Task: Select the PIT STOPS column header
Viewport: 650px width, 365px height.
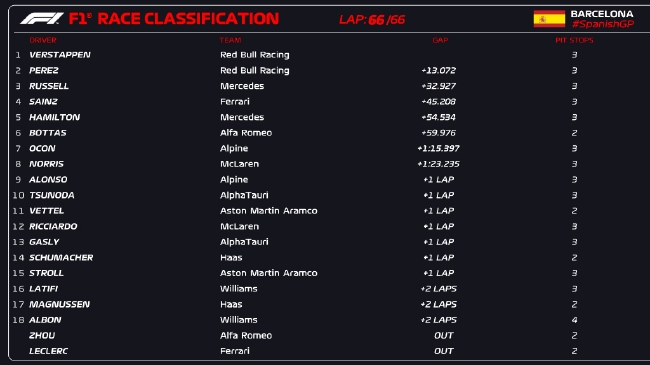Action: point(574,40)
